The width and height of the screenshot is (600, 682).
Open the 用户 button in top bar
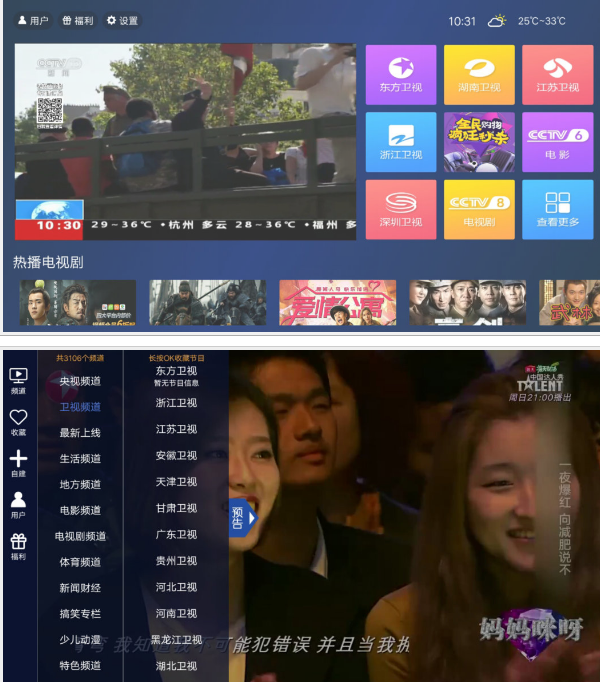(33, 20)
